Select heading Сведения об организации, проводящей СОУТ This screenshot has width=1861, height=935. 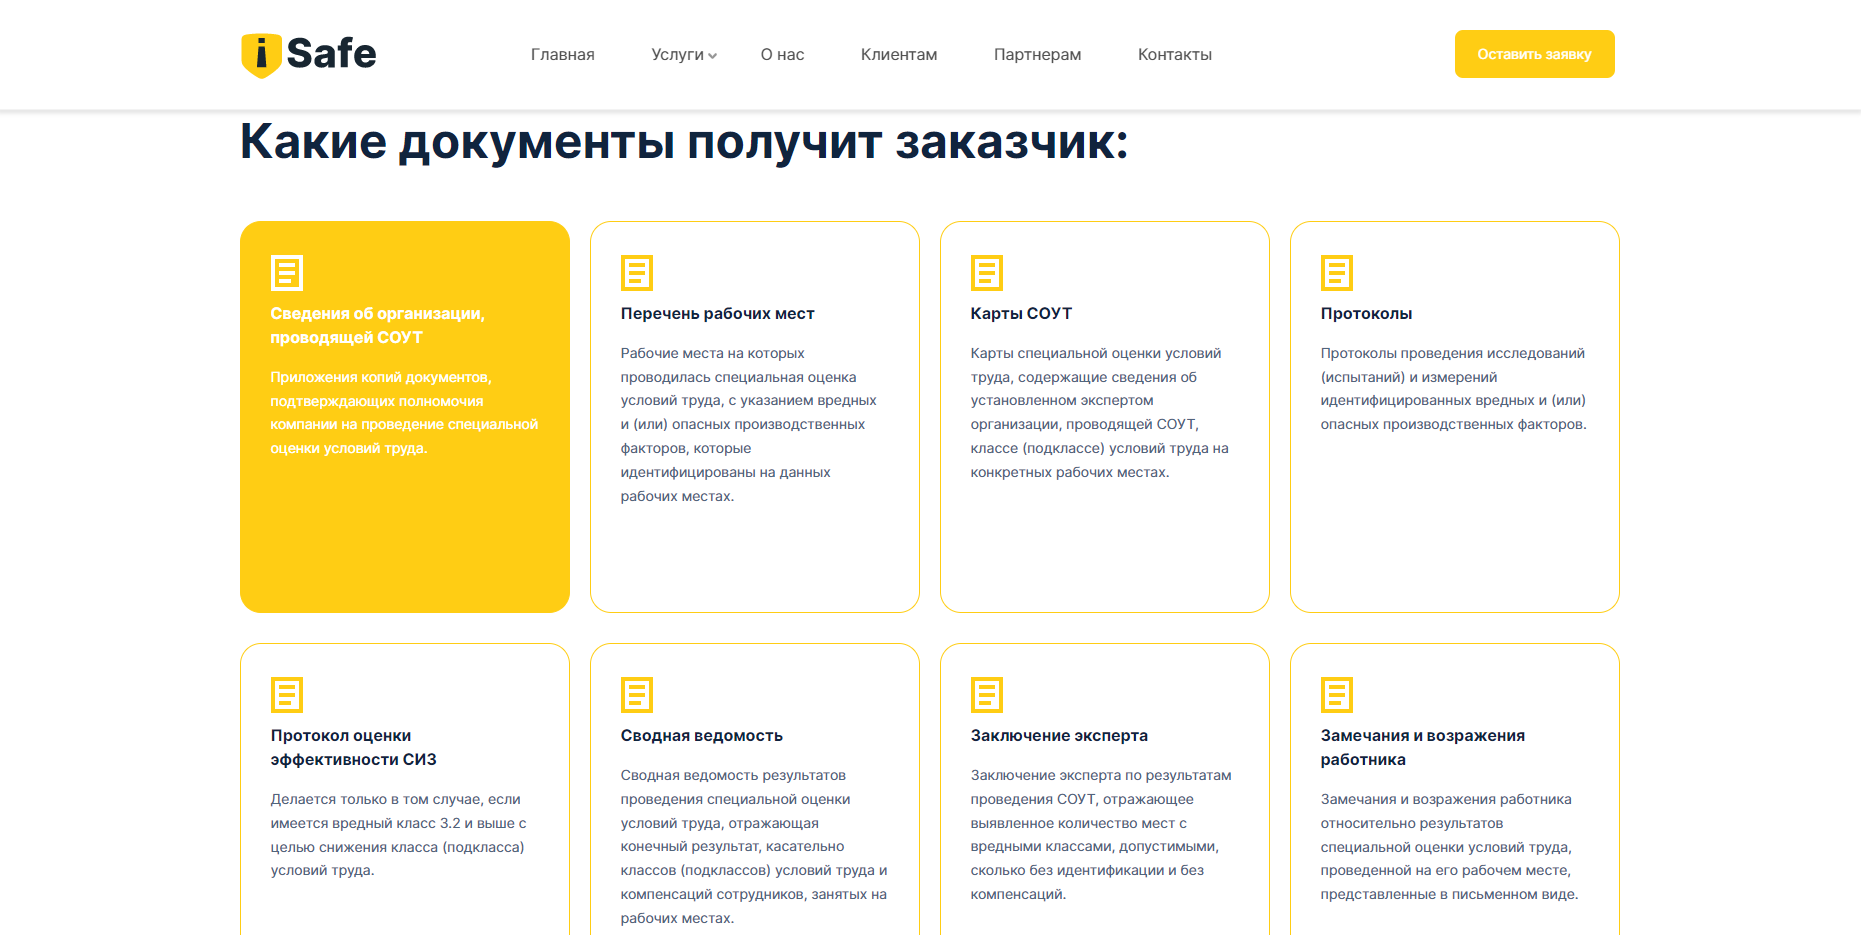377,326
